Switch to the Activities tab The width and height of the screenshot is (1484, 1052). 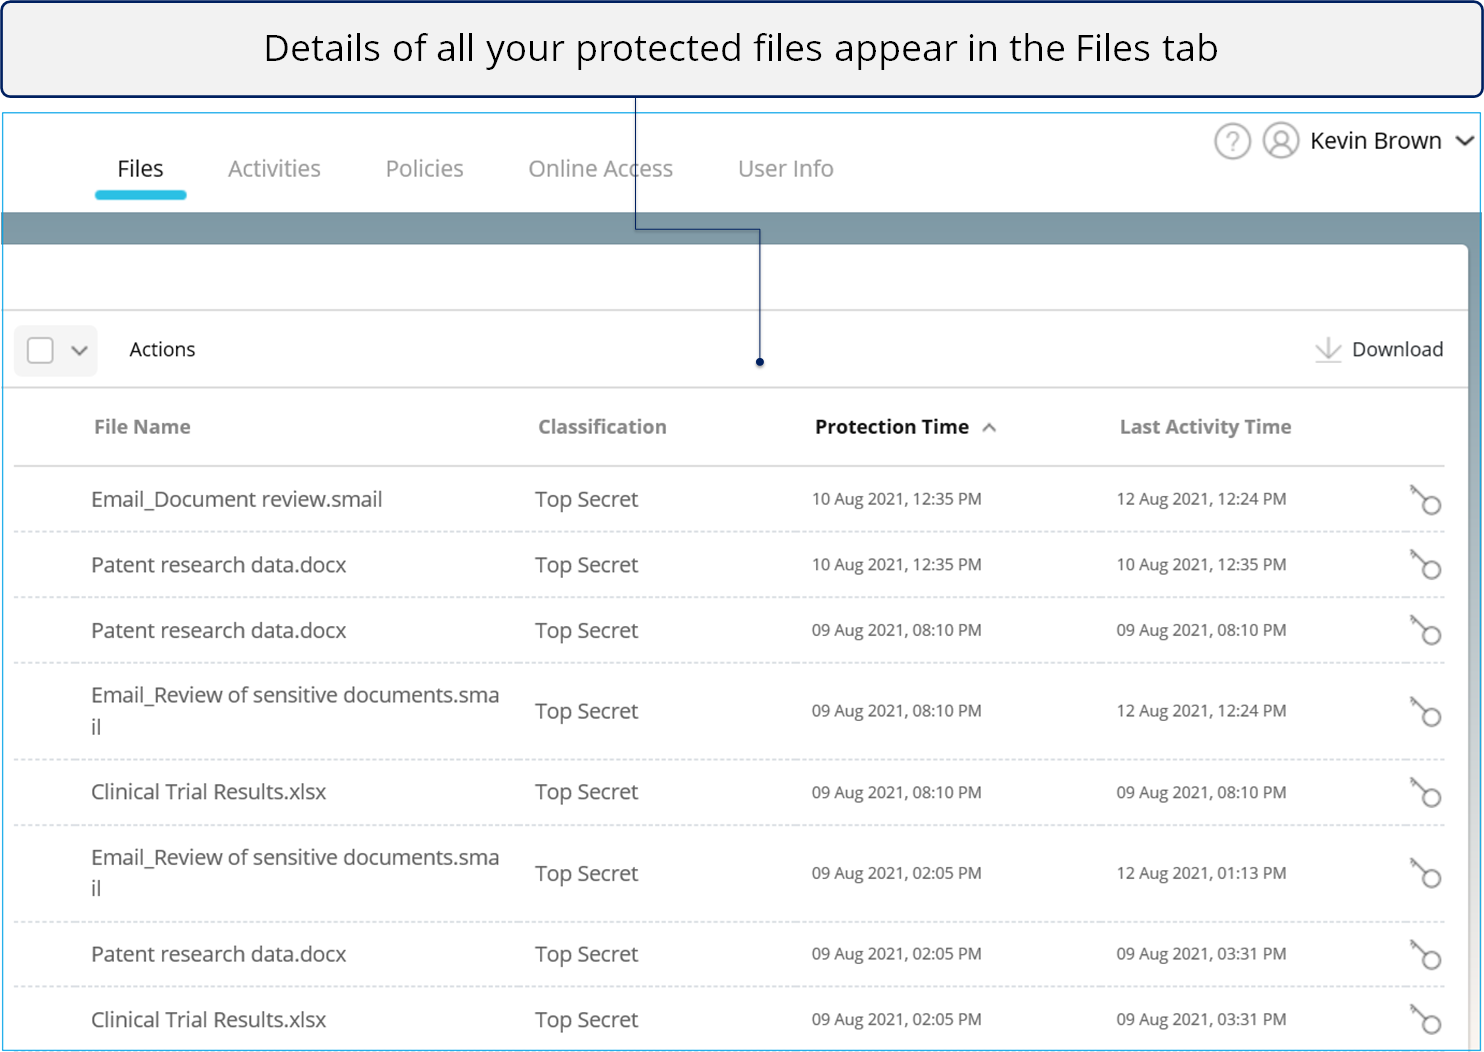[274, 169]
